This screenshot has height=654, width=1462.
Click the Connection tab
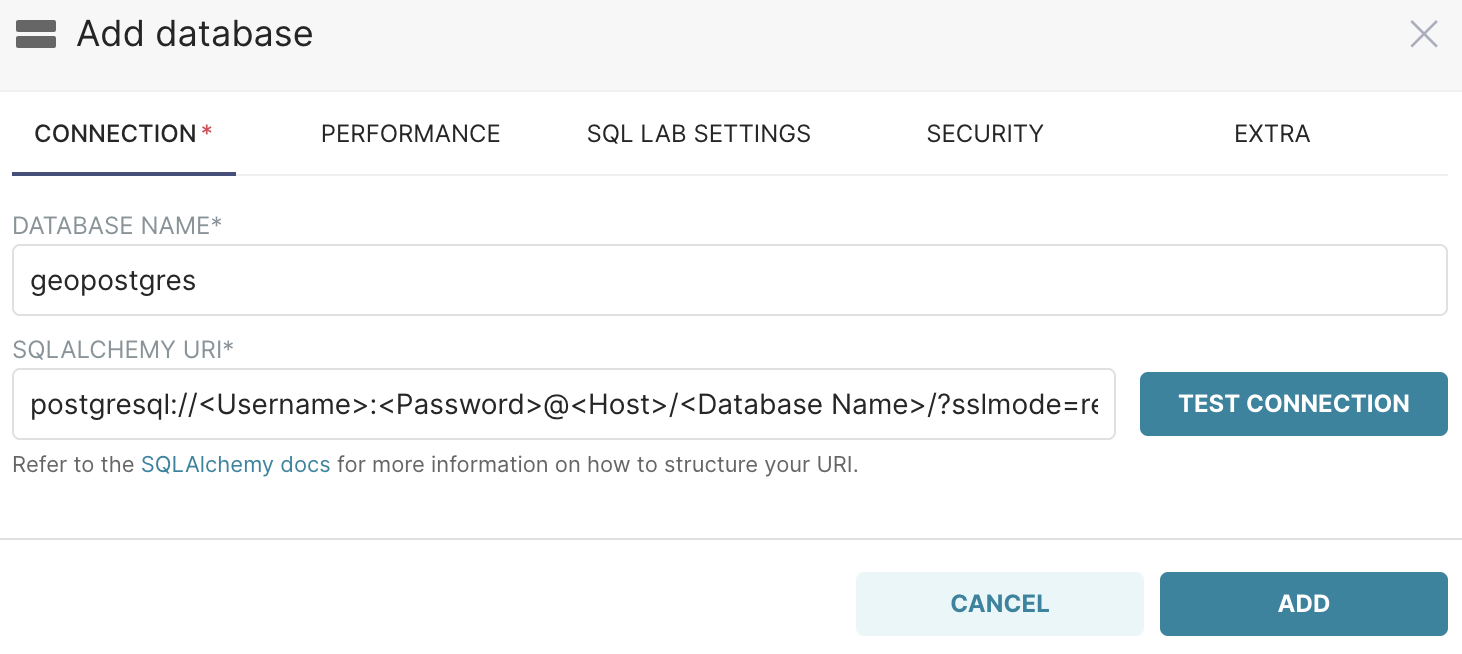click(113, 133)
